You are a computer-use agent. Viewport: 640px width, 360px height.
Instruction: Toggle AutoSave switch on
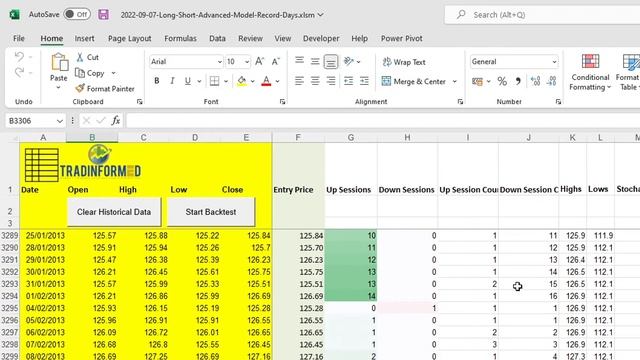(77, 15)
